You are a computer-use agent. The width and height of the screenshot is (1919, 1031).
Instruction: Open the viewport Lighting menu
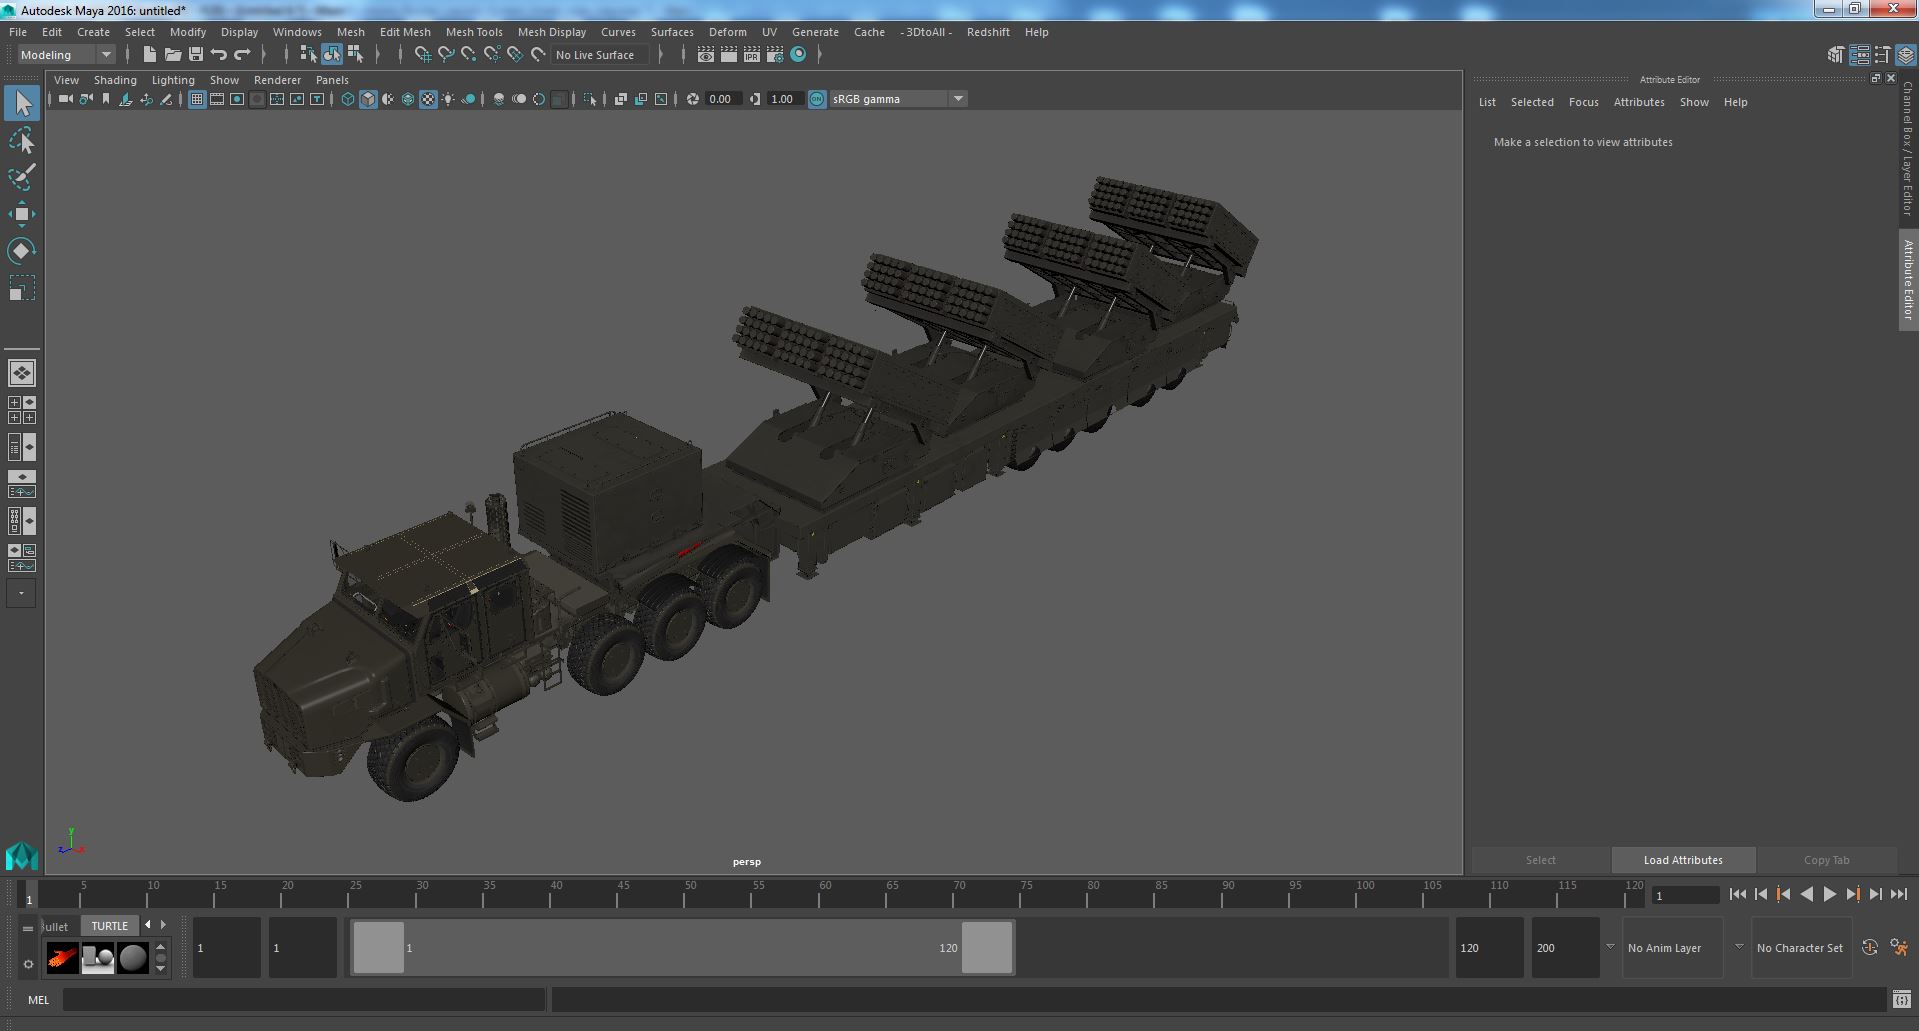tap(173, 80)
